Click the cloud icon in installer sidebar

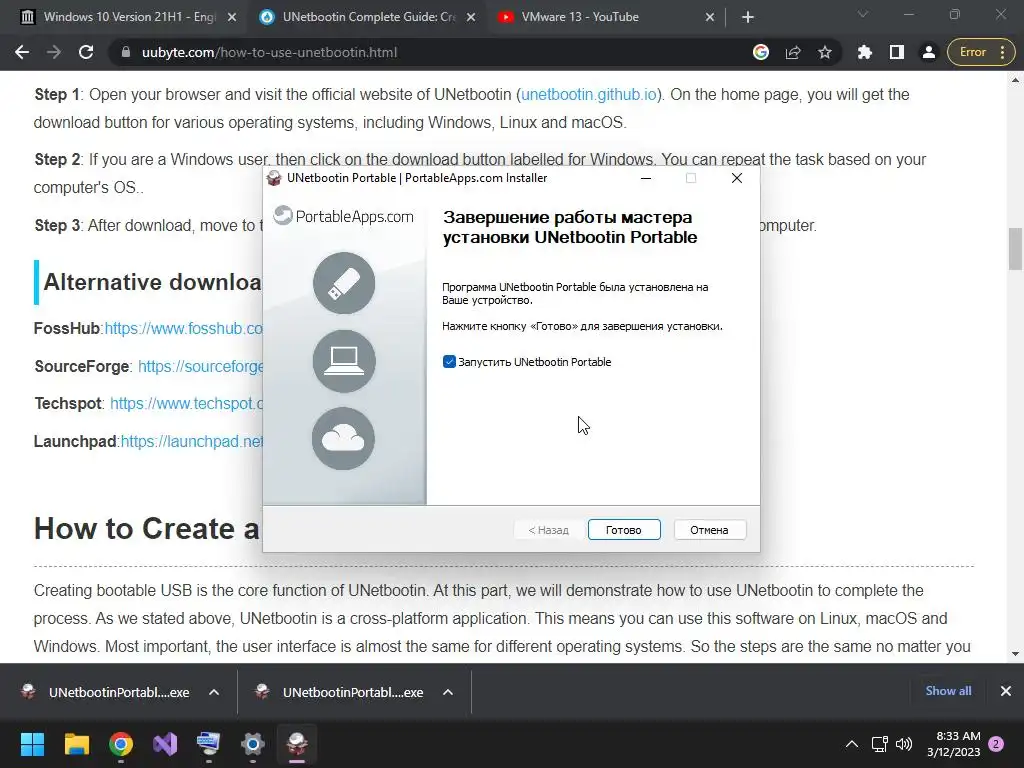point(344,438)
